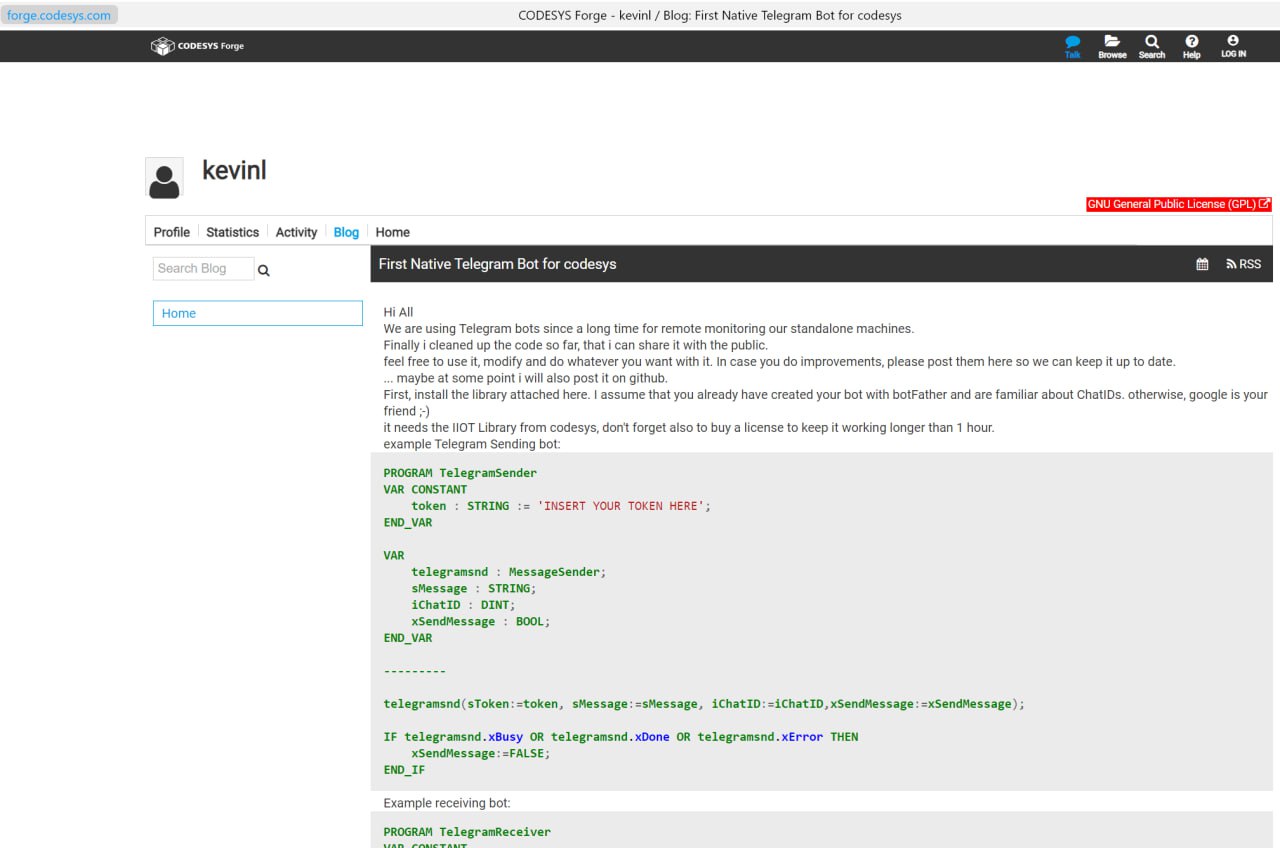1280x848 pixels.
Task: Click 'sMessage : STRING;' declaration line
Action: pyautogui.click(x=474, y=588)
